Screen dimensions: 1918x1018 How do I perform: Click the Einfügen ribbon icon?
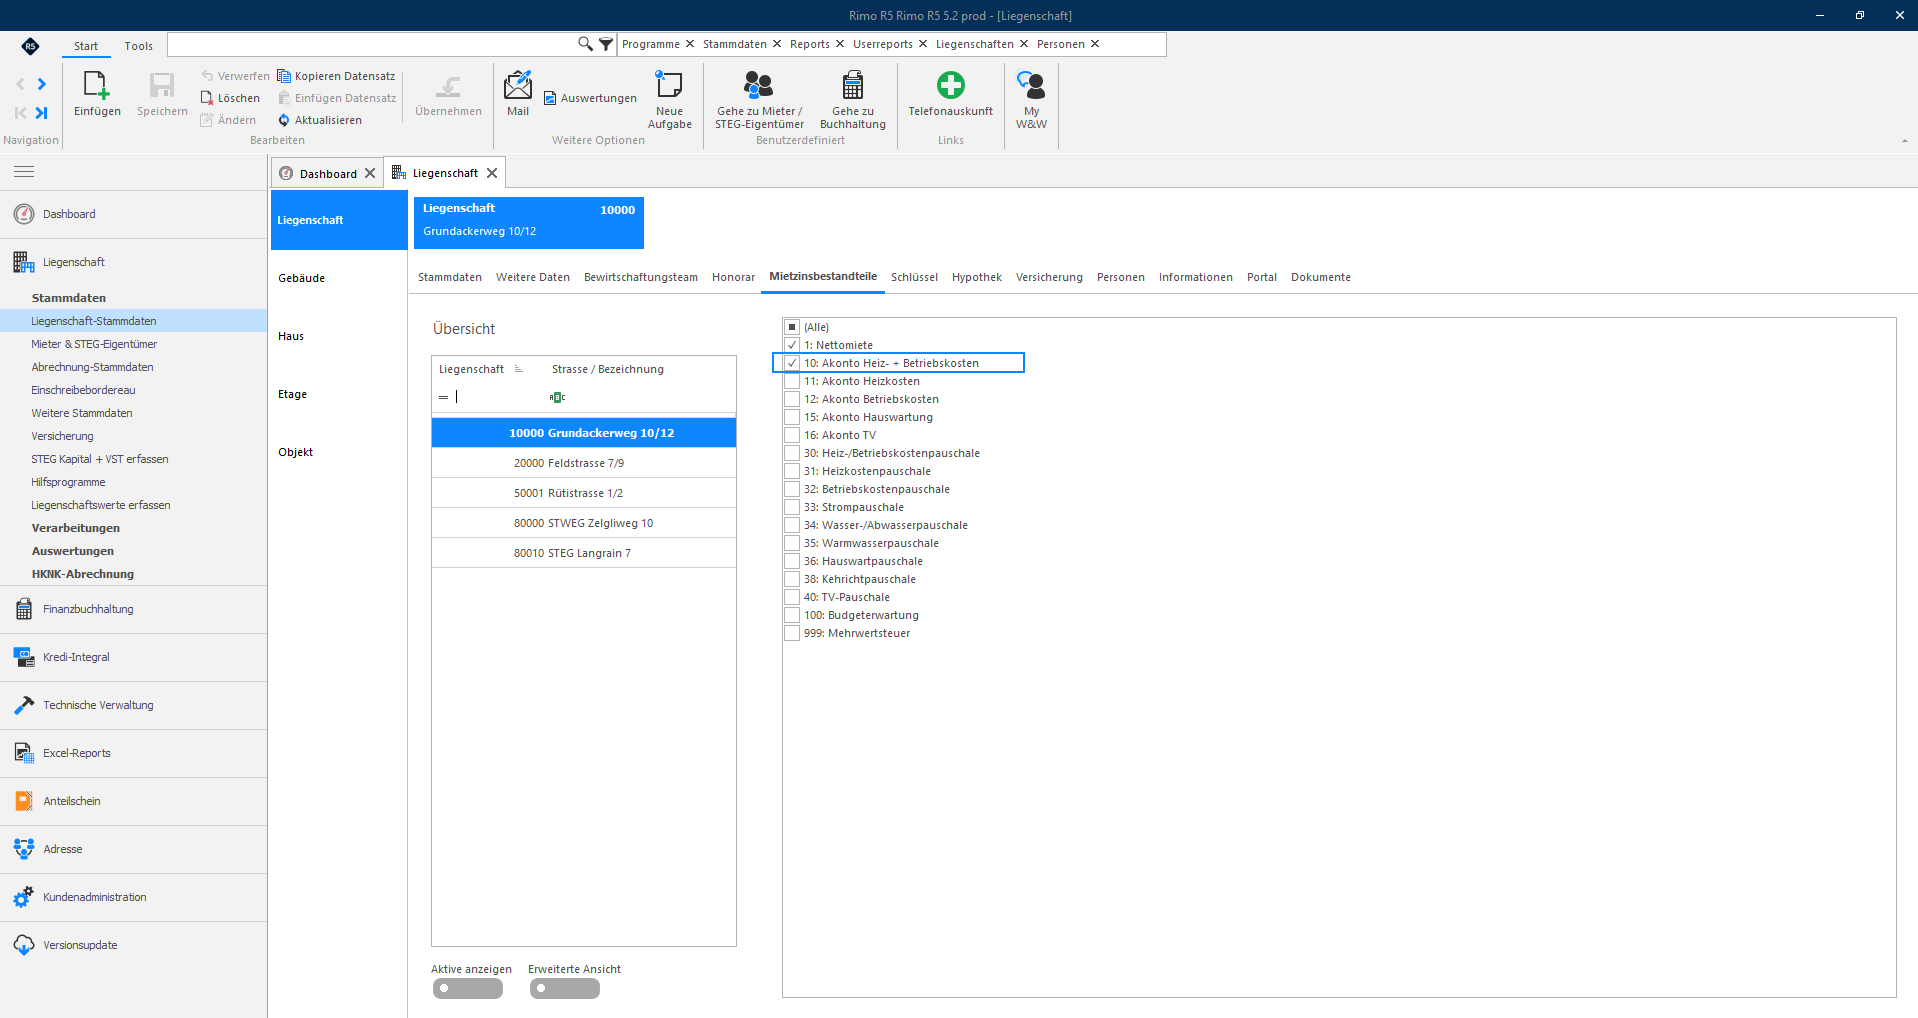click(x=97, y=86)
